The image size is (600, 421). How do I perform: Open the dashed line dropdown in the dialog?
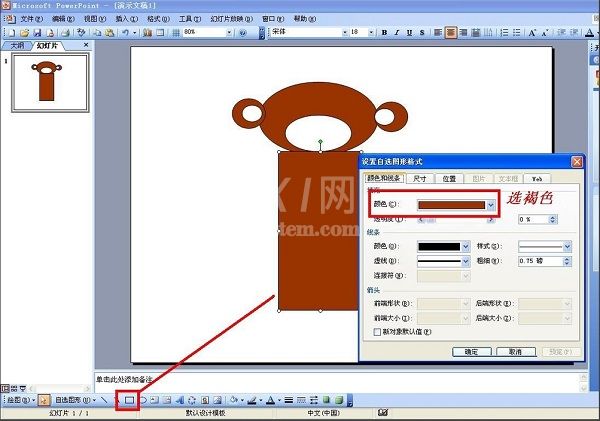(x=466, y=261)
